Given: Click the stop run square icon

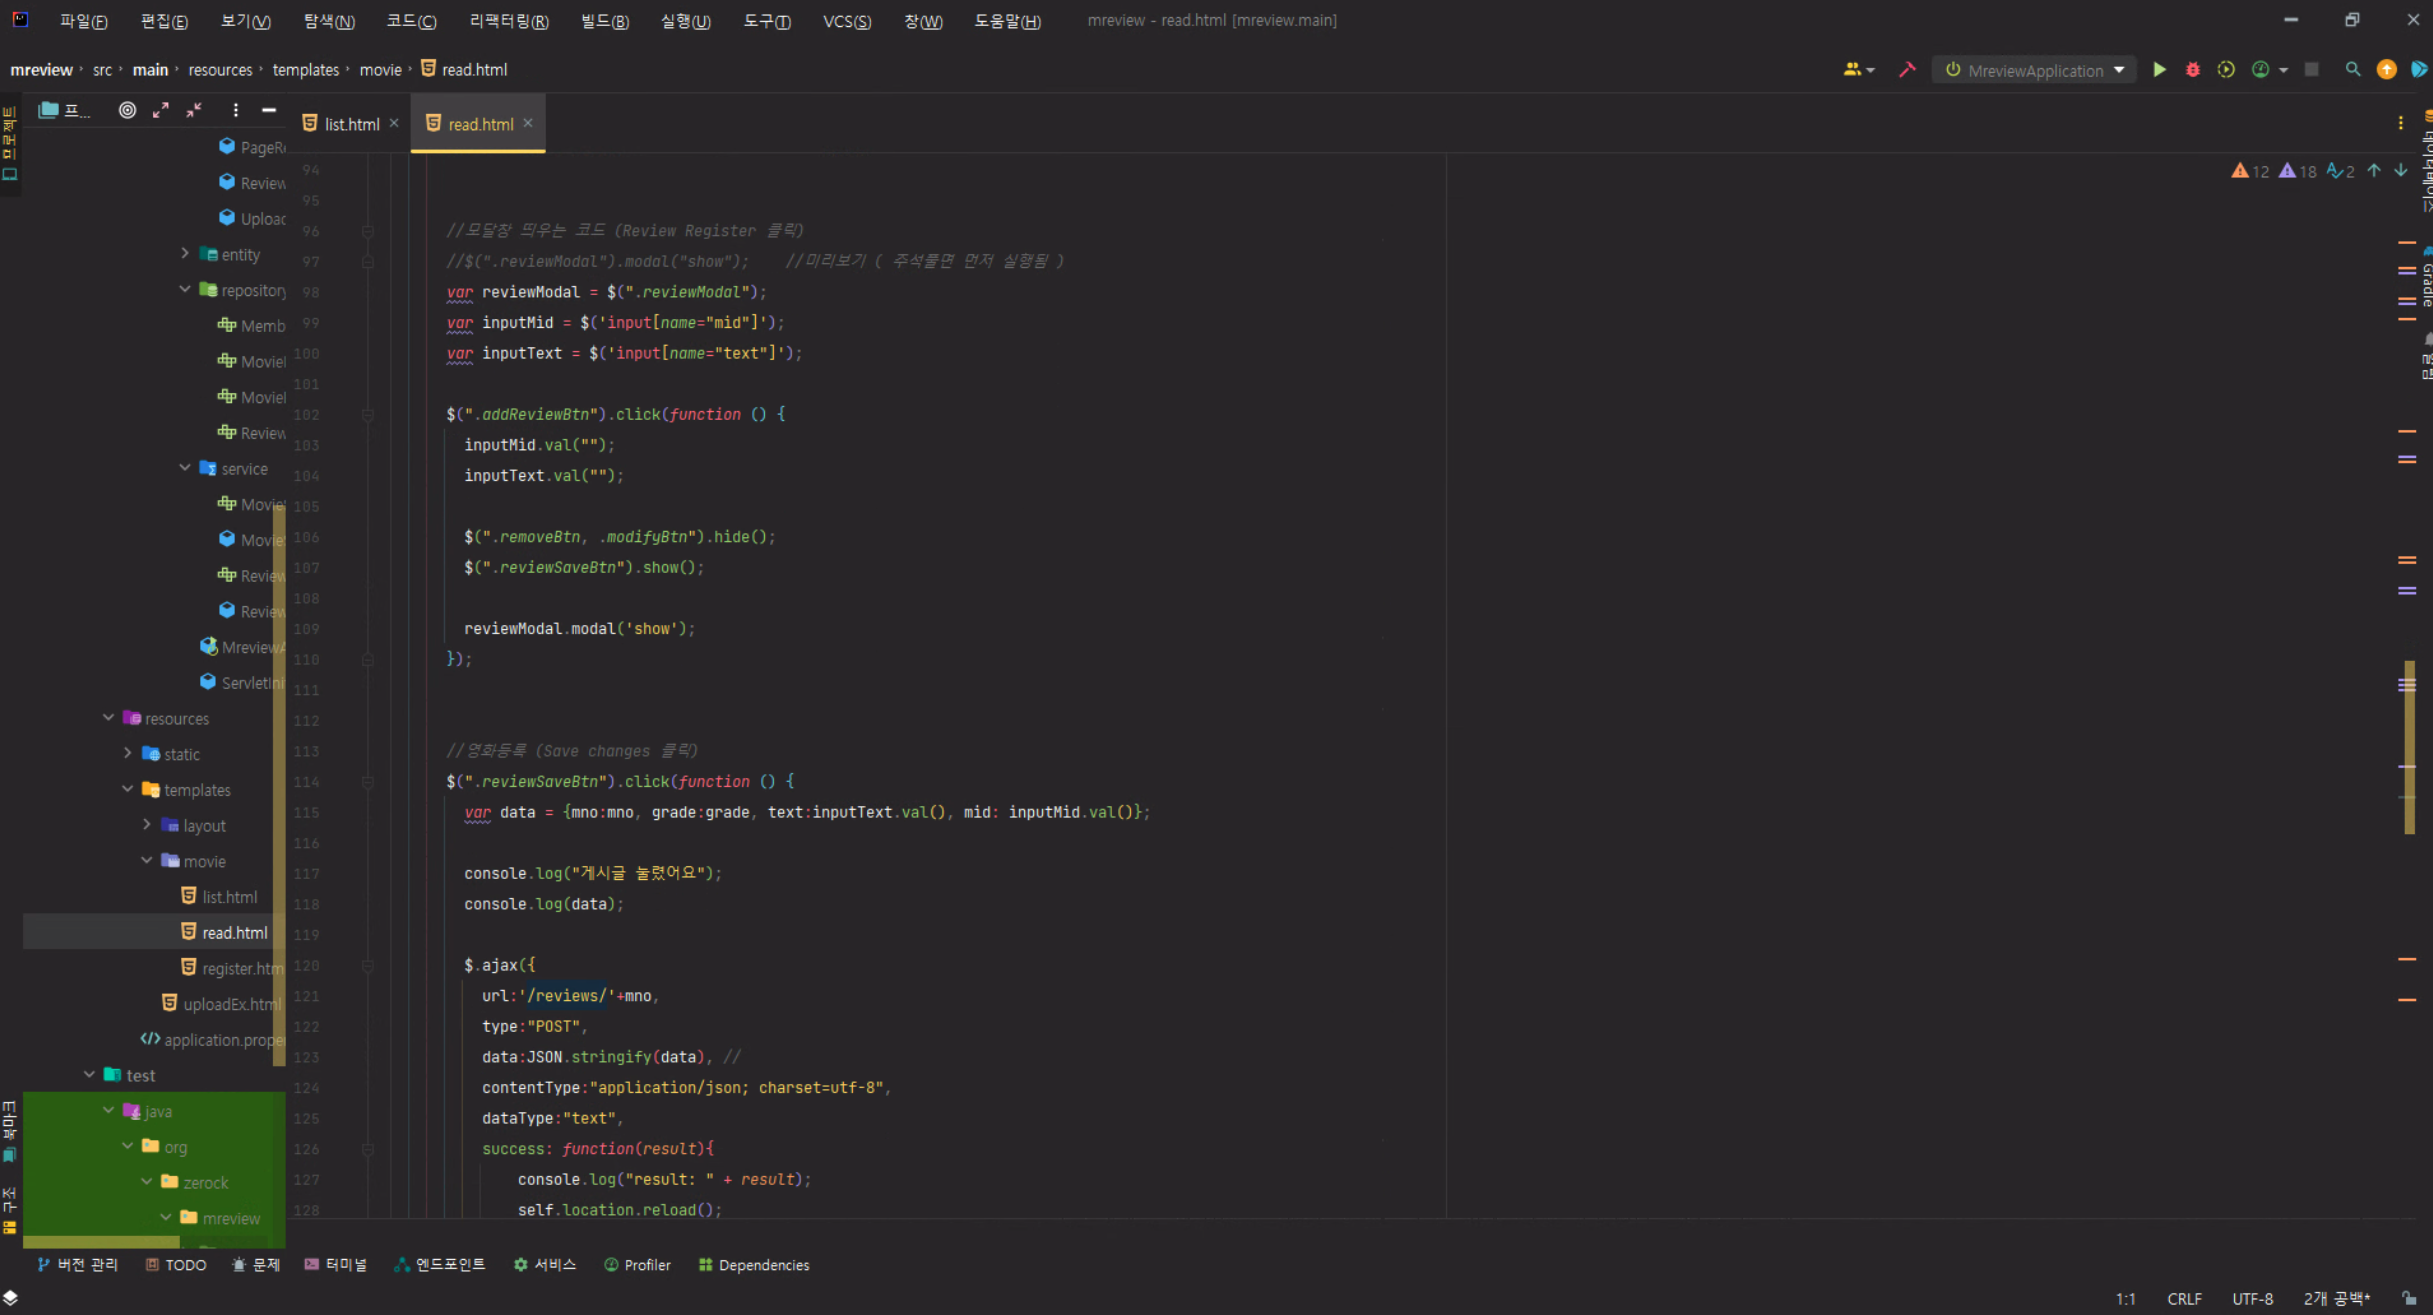Looking at the screenshot, I should (2311, 70).
